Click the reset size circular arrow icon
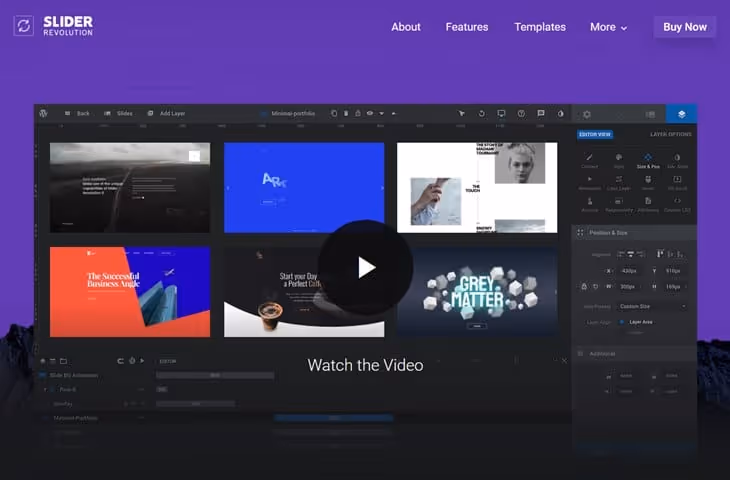Viewport: 730px width, 480px height. coord(595,286)
